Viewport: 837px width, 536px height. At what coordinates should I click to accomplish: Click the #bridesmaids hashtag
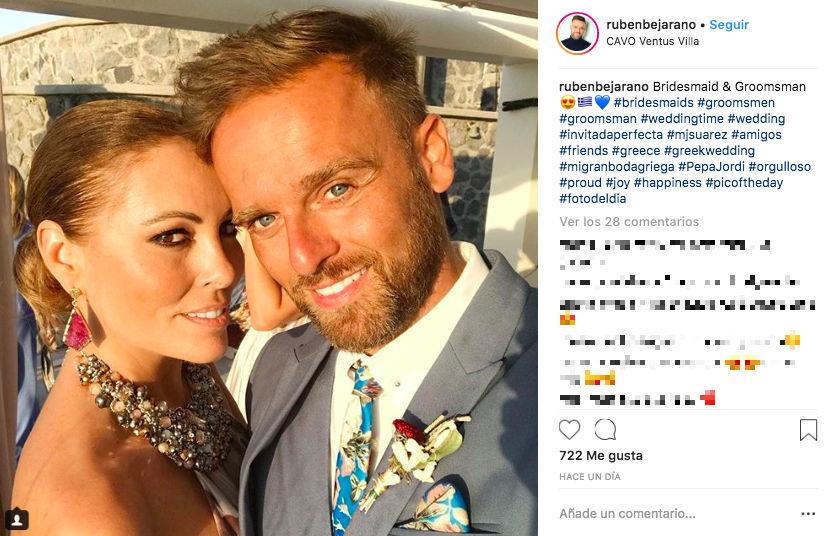click(653, 103)
